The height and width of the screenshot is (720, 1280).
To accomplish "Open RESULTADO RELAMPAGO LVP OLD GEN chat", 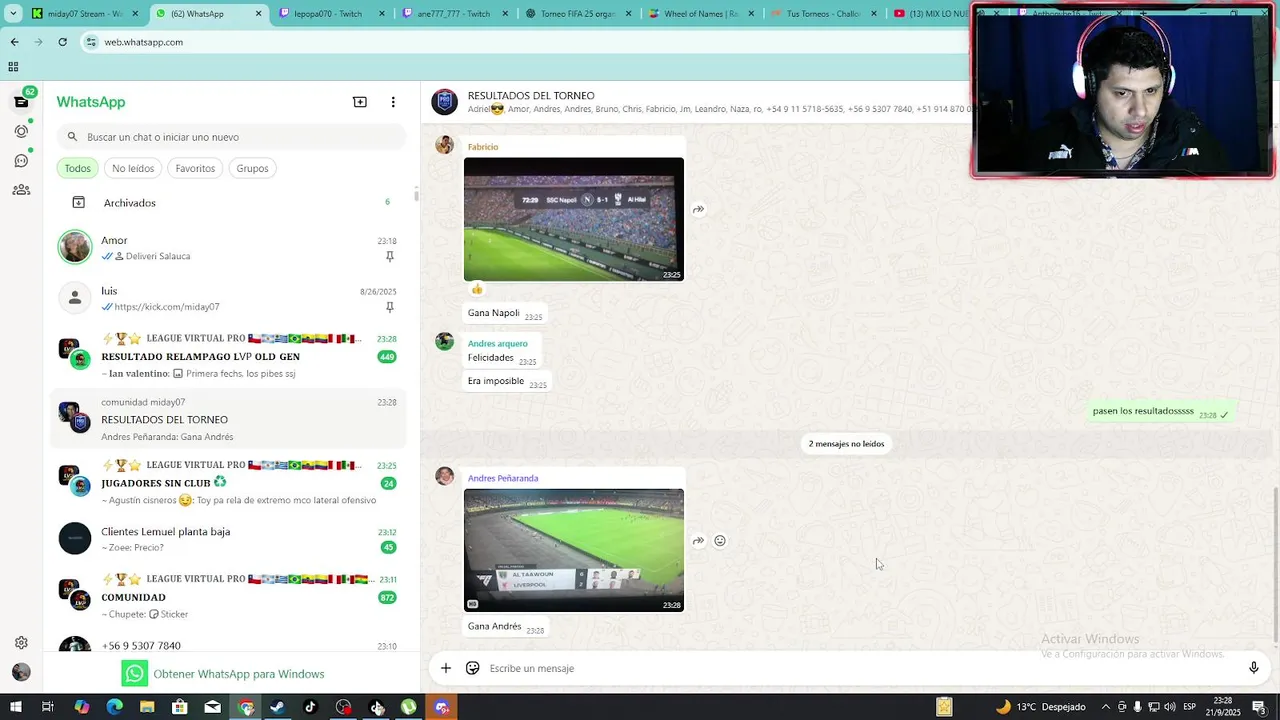I will 228,356.
